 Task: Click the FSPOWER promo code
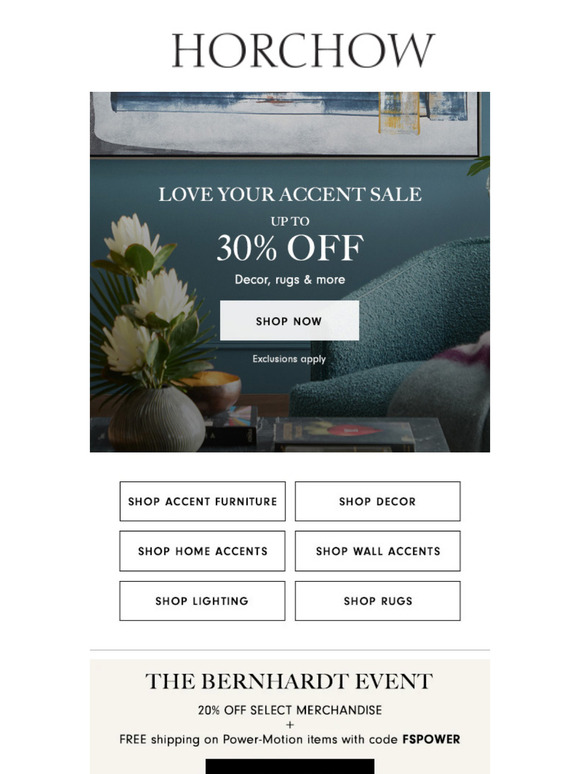tap(431, 739)
